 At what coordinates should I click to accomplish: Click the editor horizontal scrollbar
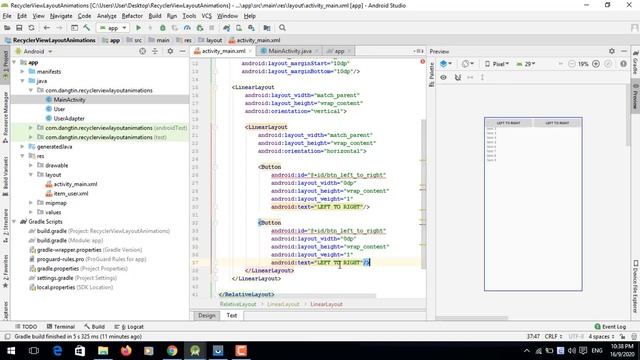coord(297,296)
